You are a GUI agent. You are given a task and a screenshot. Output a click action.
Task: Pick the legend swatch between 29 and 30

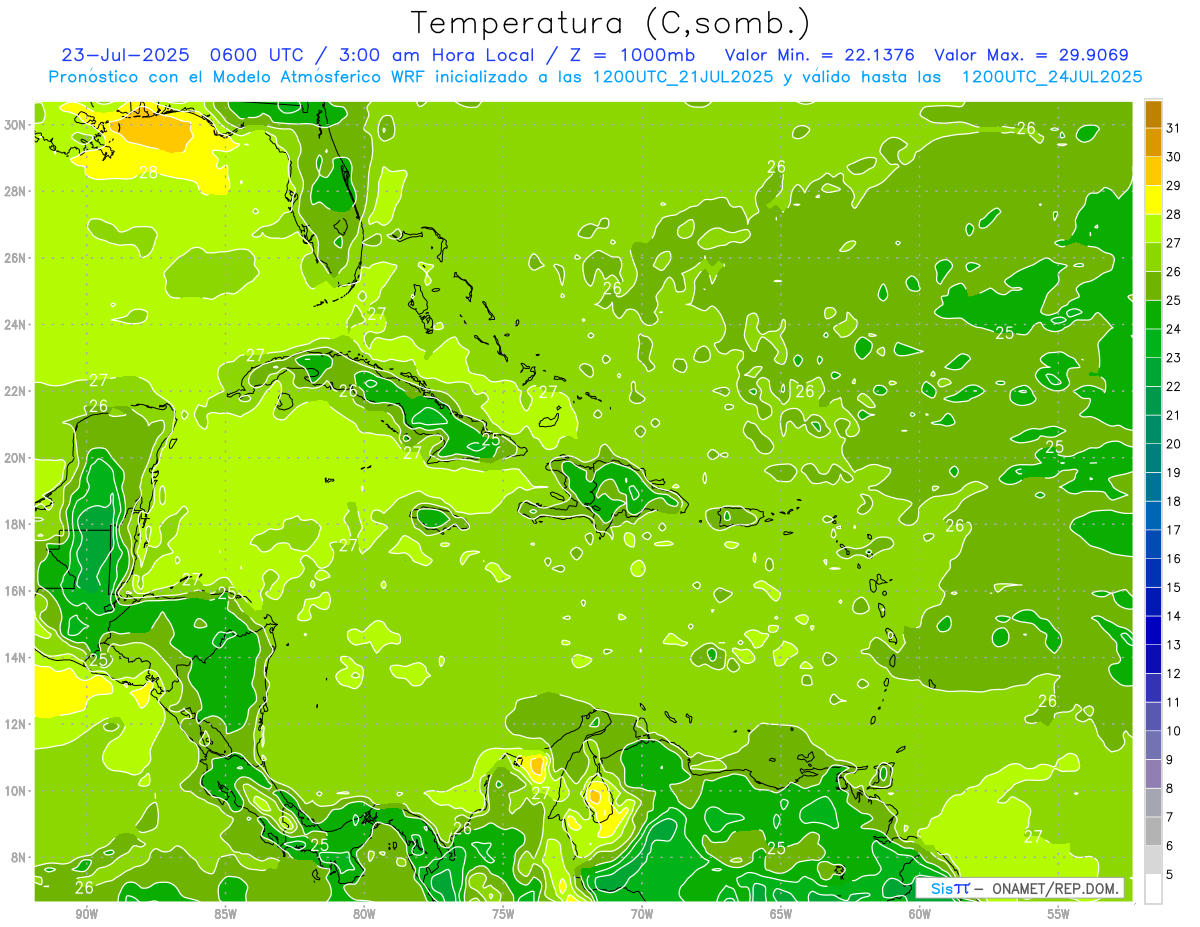pyautogui.click(x=1153, y=171)
